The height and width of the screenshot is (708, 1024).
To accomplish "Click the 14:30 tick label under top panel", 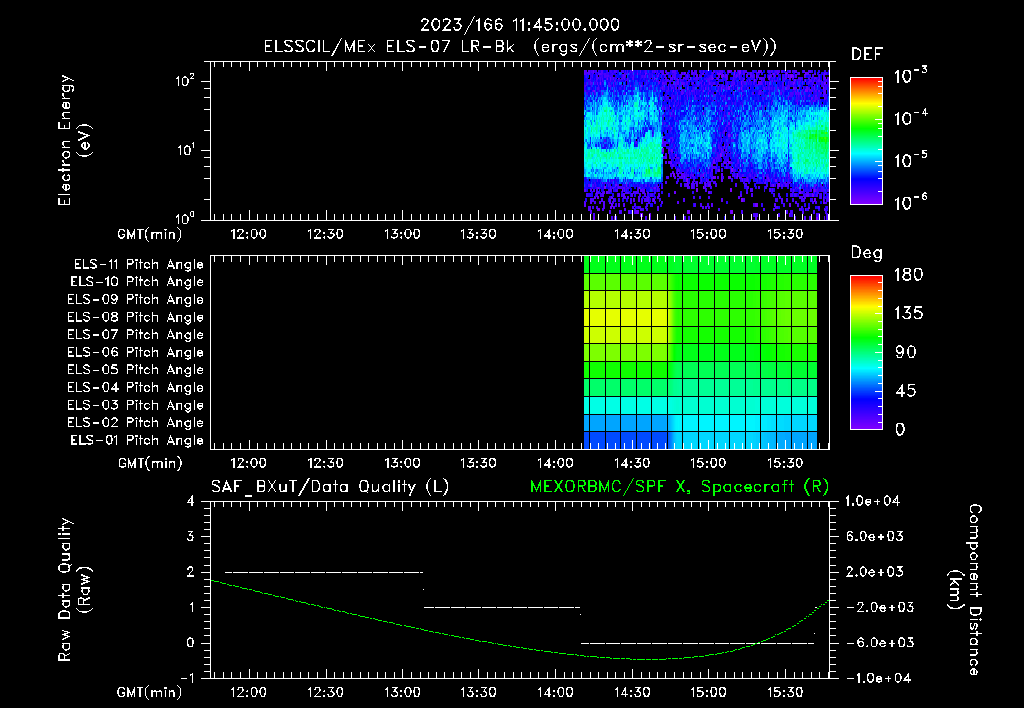I will (x=632, y=234).
